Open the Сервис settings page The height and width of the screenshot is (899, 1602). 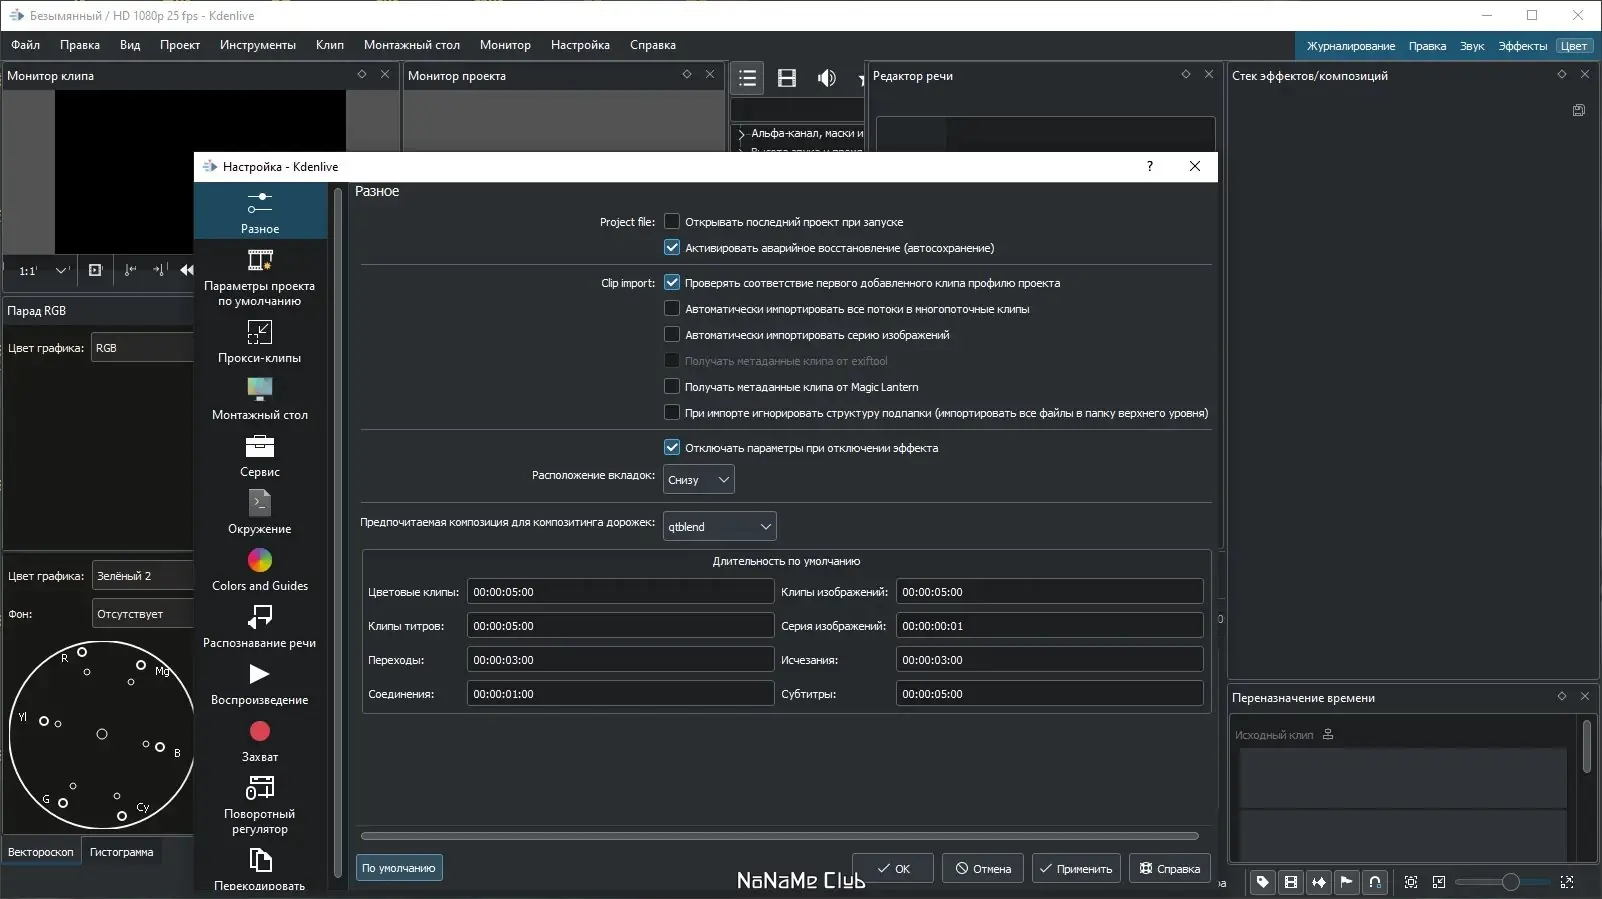click(260, 455)
